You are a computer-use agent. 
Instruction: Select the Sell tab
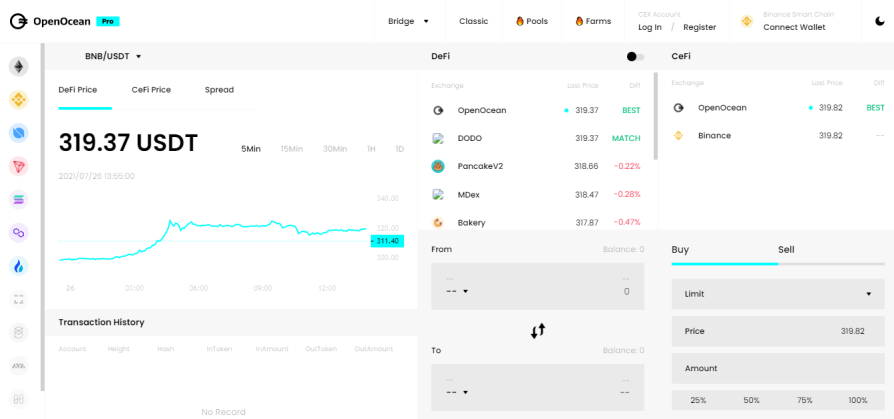[786, 250]
